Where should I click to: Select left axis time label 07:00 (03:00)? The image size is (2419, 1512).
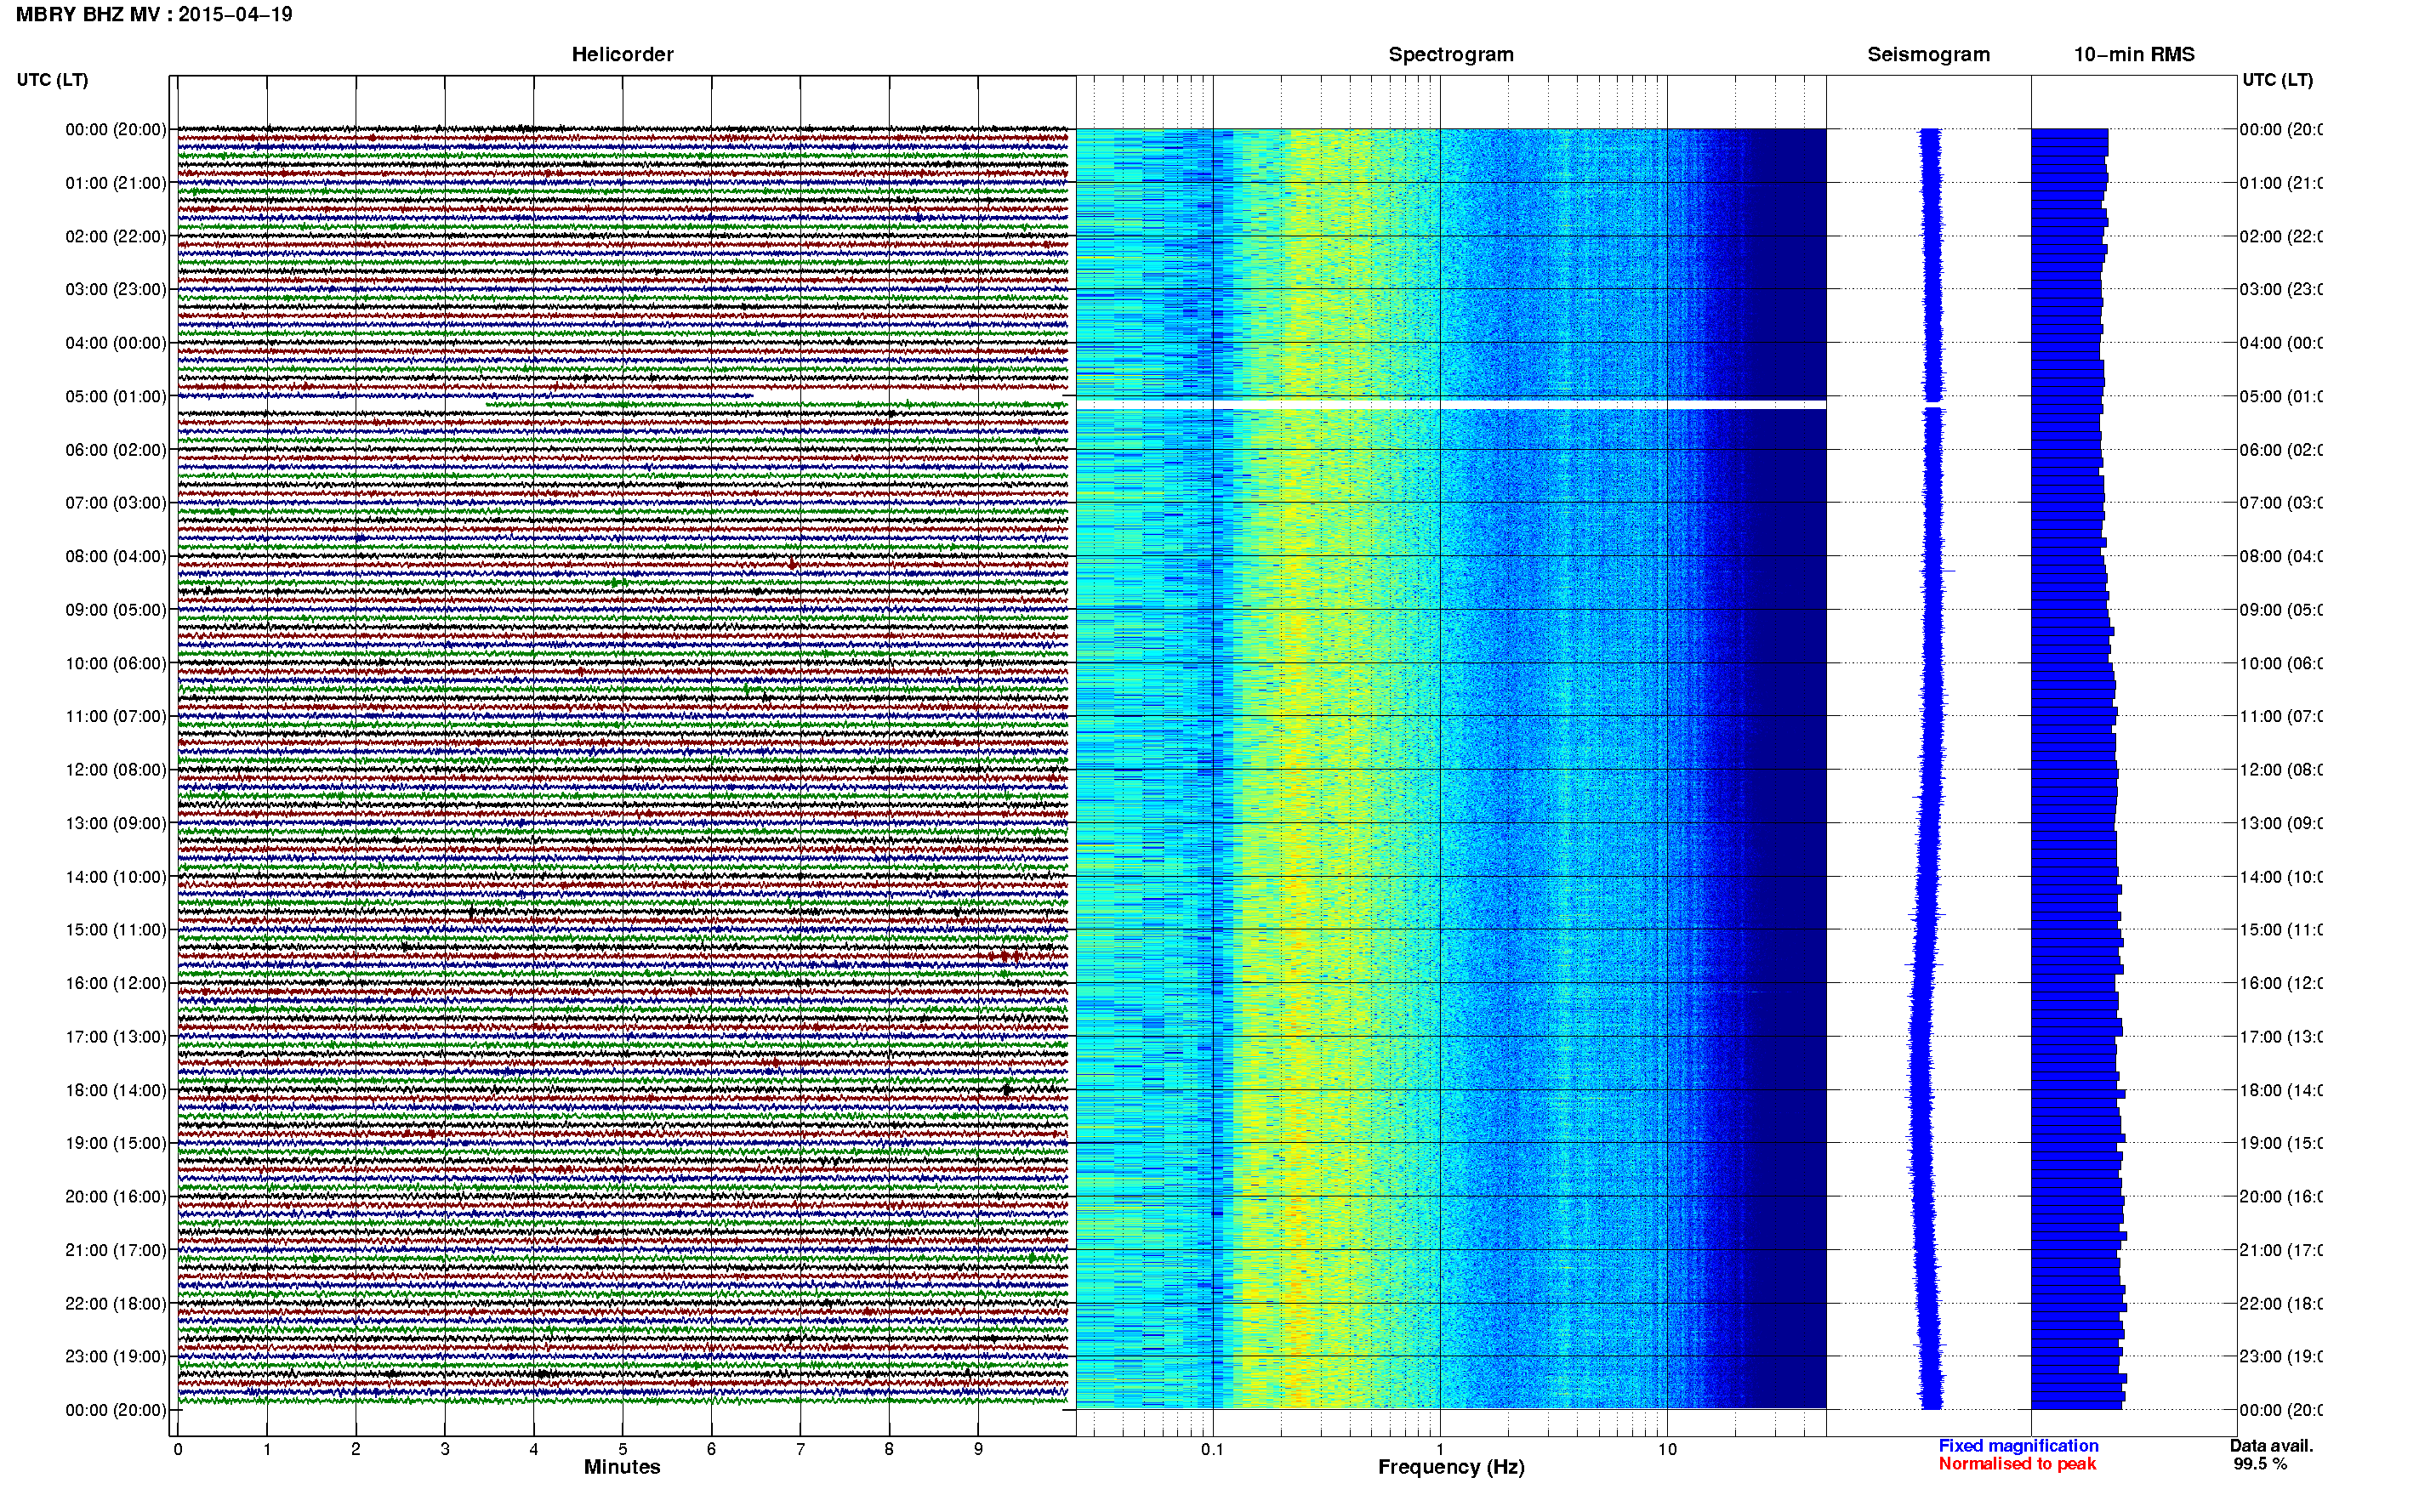[116, 502]
